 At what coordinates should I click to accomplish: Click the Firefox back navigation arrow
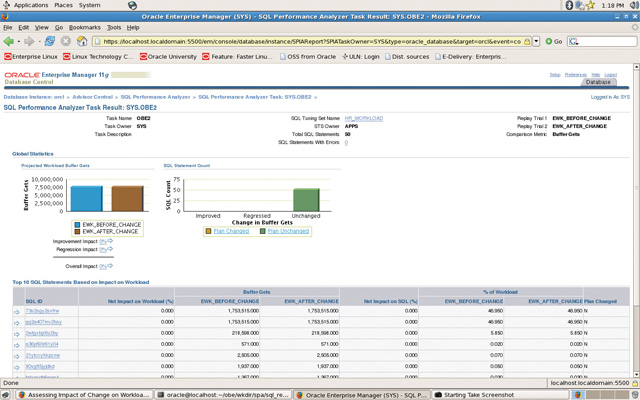click(x=10, y=41)
